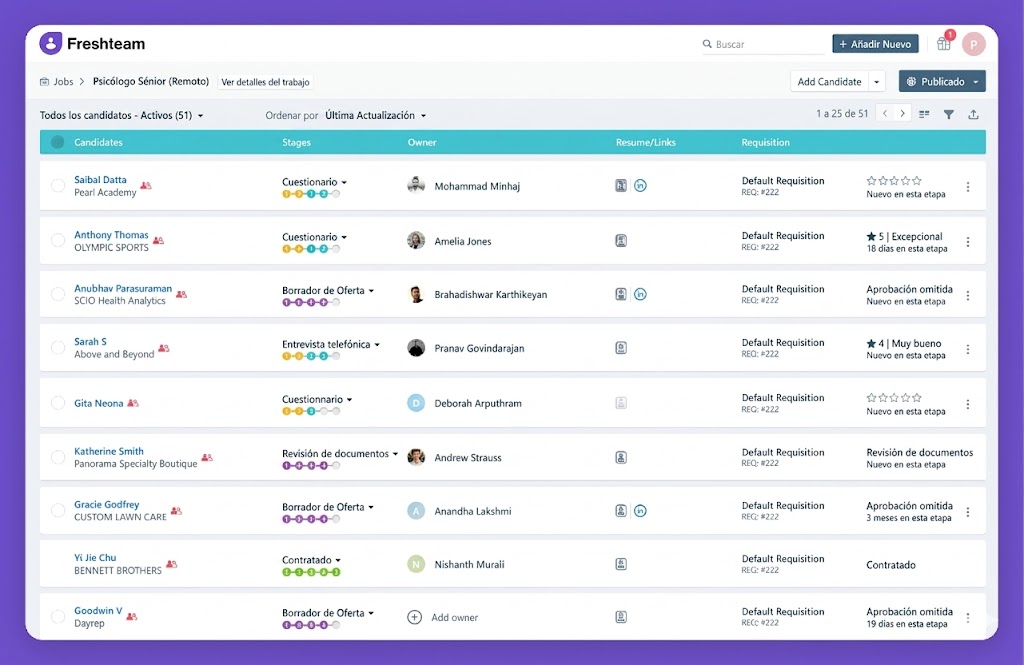Go to previous page of candidates

pos(885,114)
